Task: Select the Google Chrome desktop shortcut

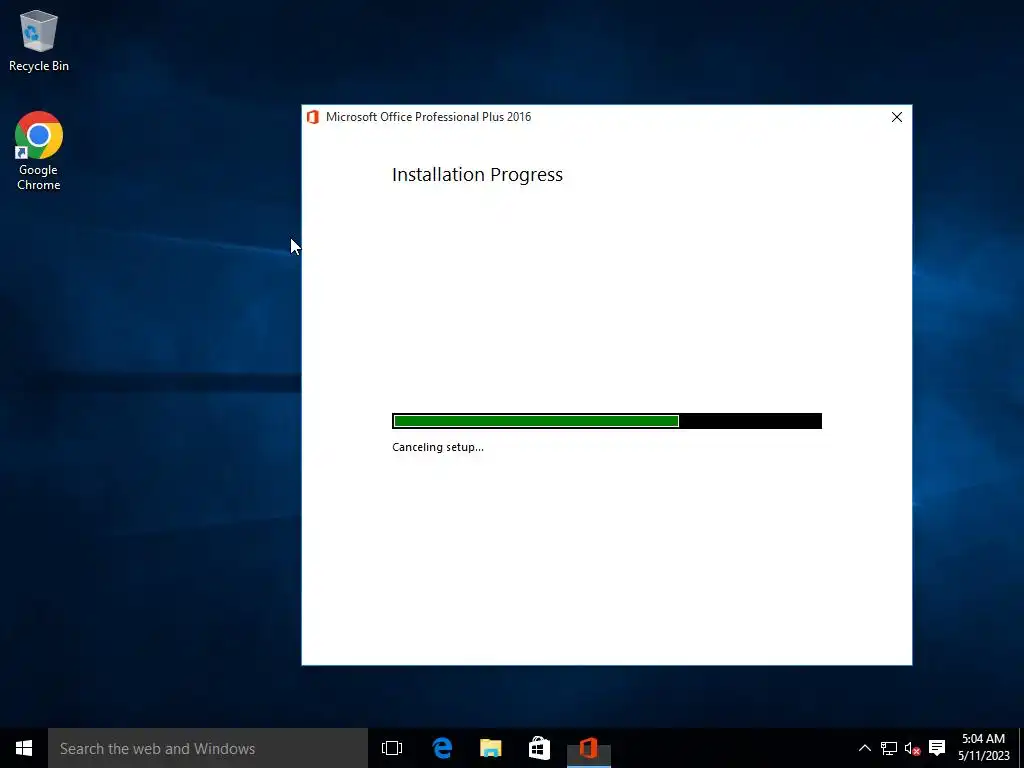Action: [x=39, y=151]
